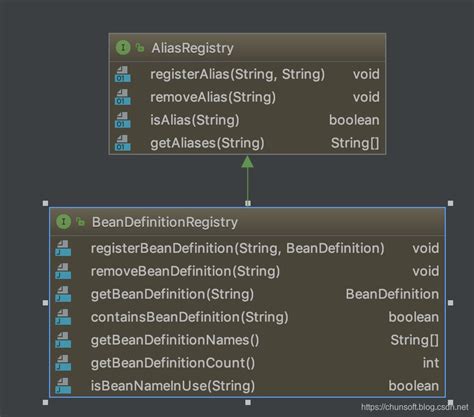Click the method icon beside getBeanDefinitionCount
The image size is (474, 417).
click(x=63, y=363)
